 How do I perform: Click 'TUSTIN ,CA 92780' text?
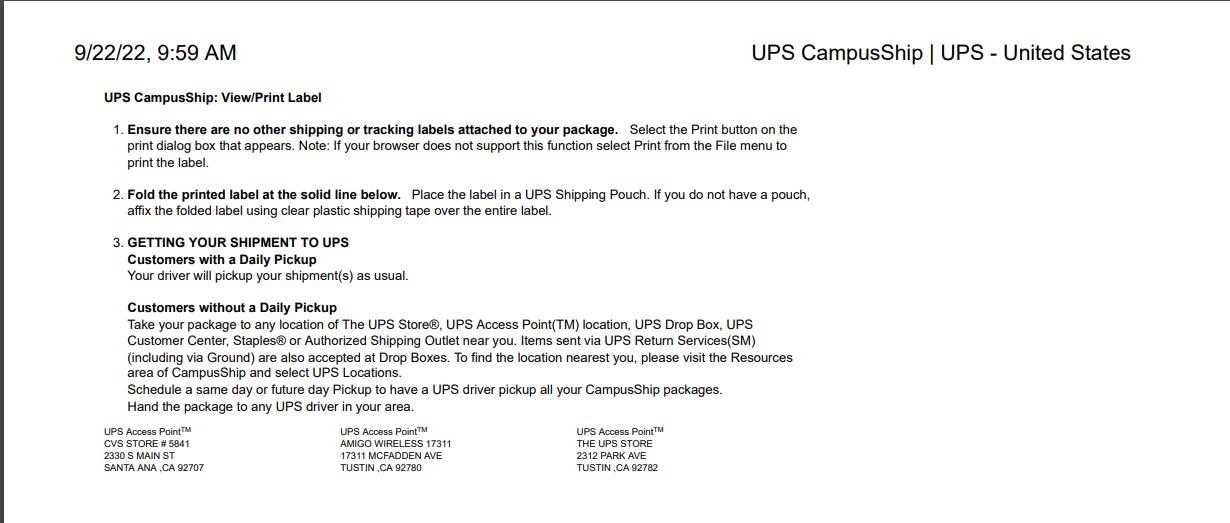pos(381,468)
